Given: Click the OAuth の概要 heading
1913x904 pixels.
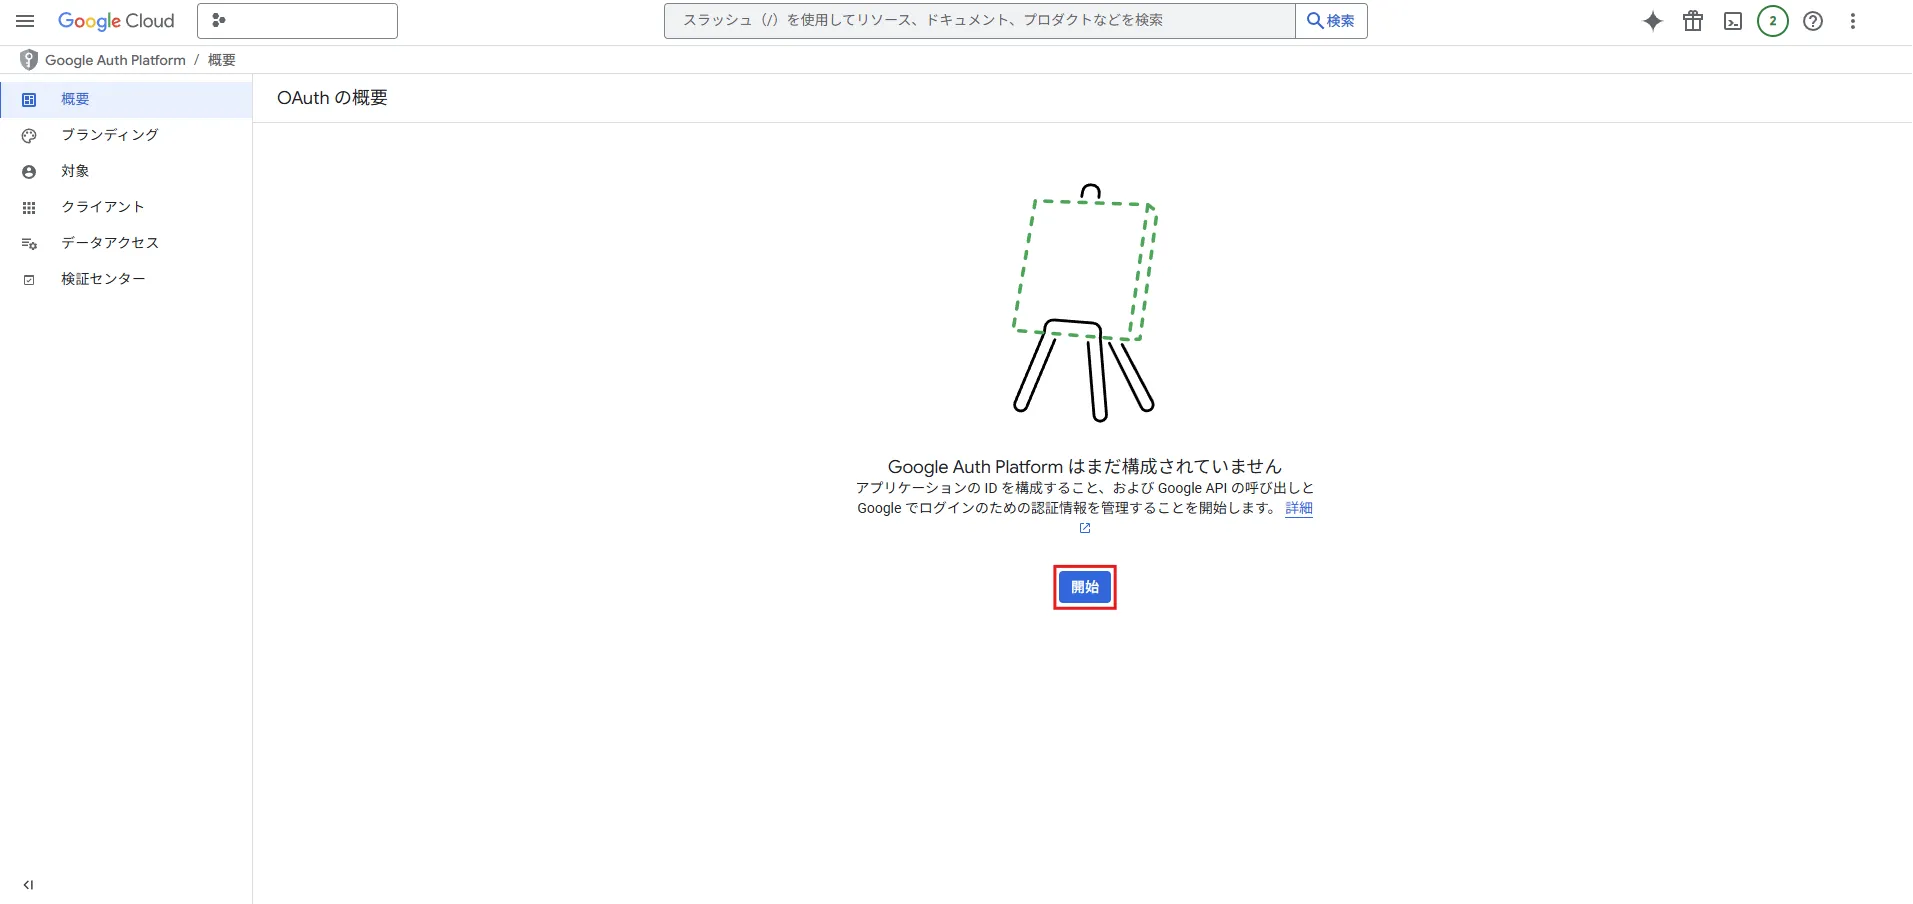Looking at the screenshot, I should [x=332, y=98].
